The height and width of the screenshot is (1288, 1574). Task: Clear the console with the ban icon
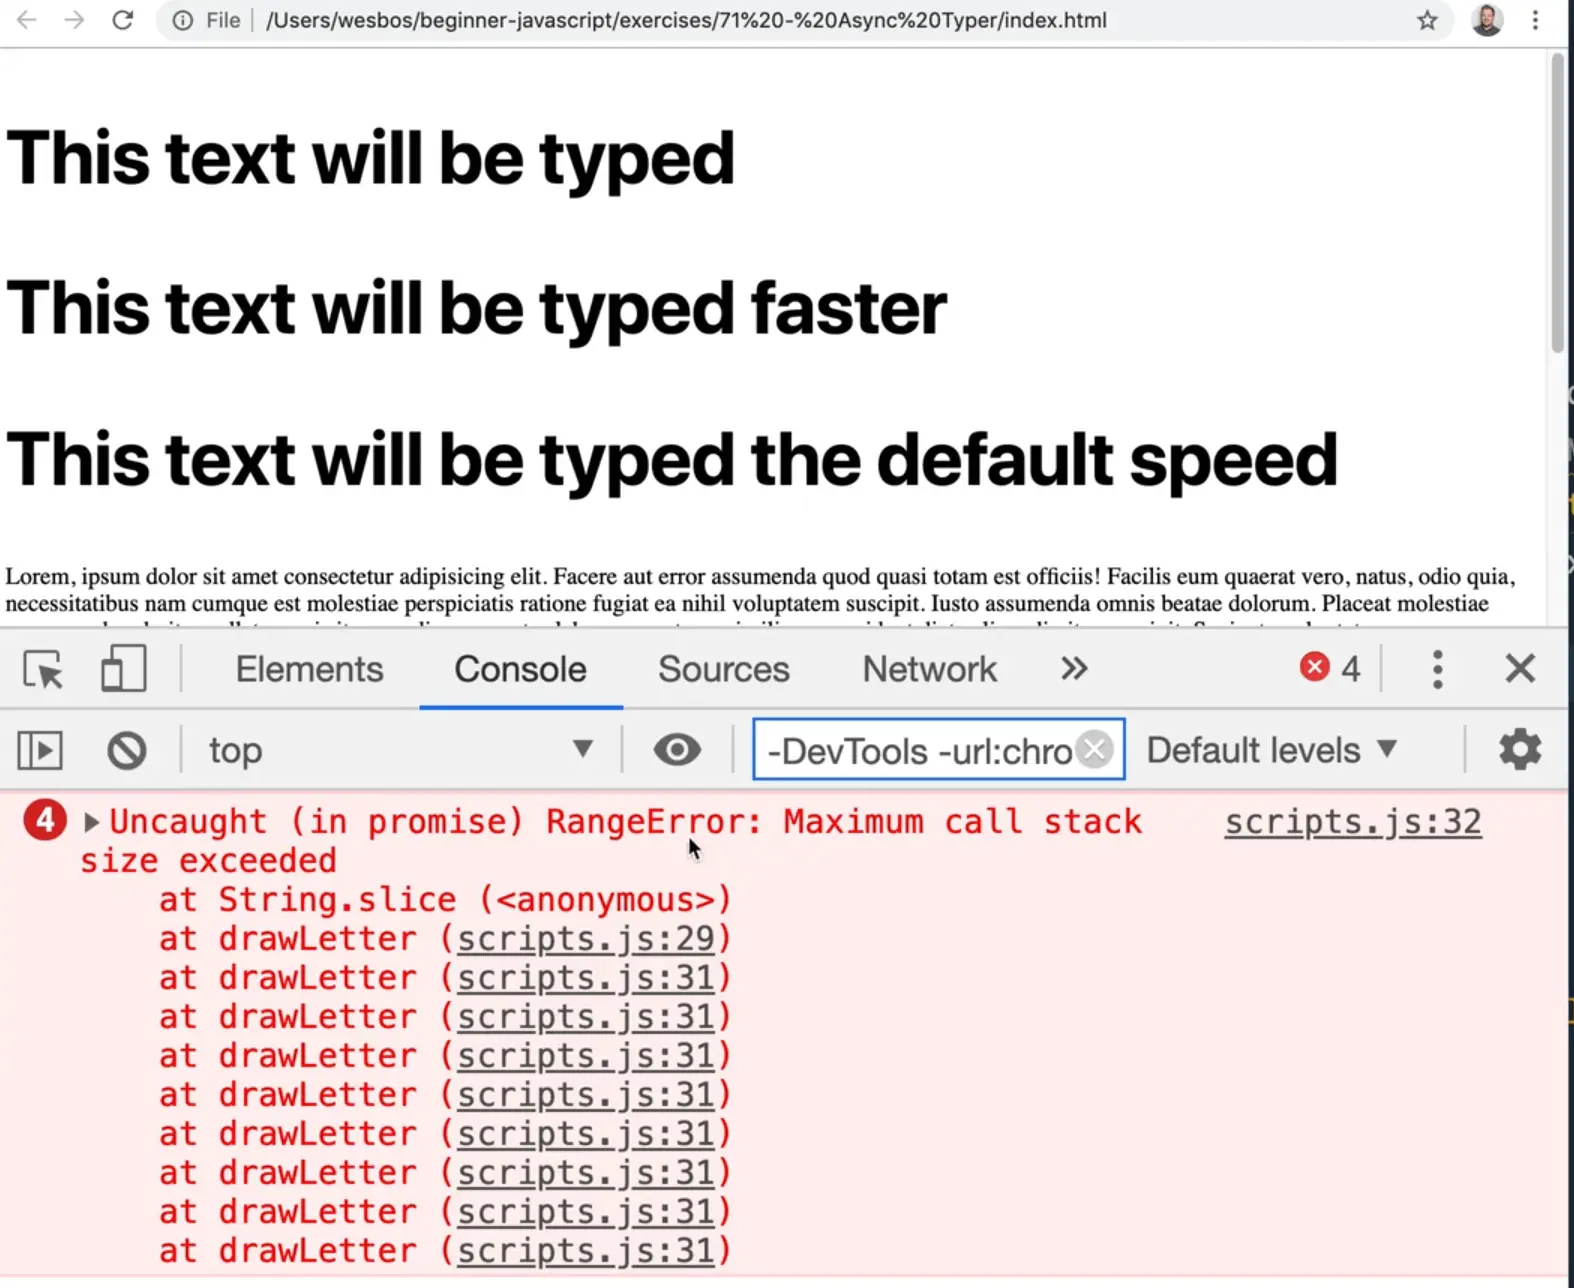coord(127,750)
